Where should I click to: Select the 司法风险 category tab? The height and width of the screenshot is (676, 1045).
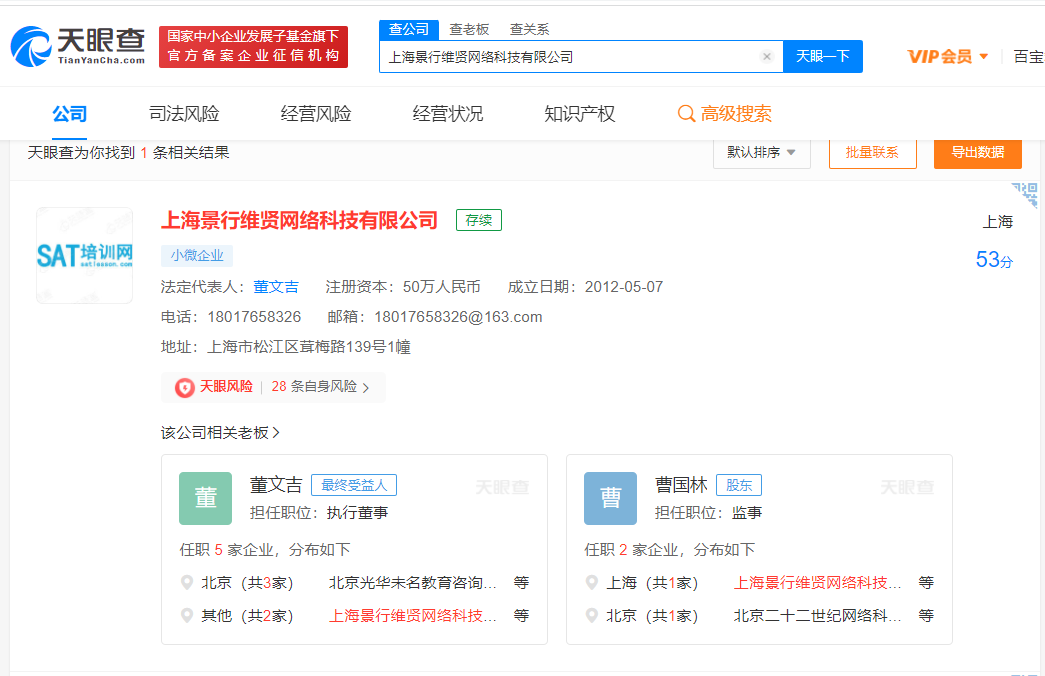[x=184, y=114]
